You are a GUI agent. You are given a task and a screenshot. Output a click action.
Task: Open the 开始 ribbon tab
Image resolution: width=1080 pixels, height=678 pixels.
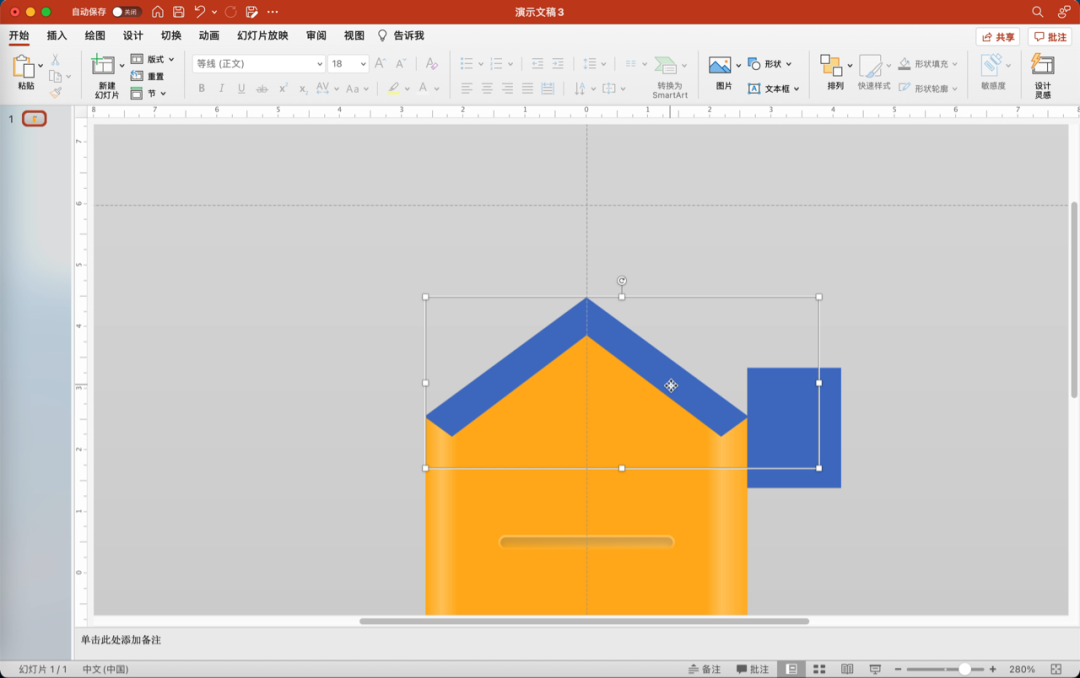pyautogui.click(x=19, y=36)
